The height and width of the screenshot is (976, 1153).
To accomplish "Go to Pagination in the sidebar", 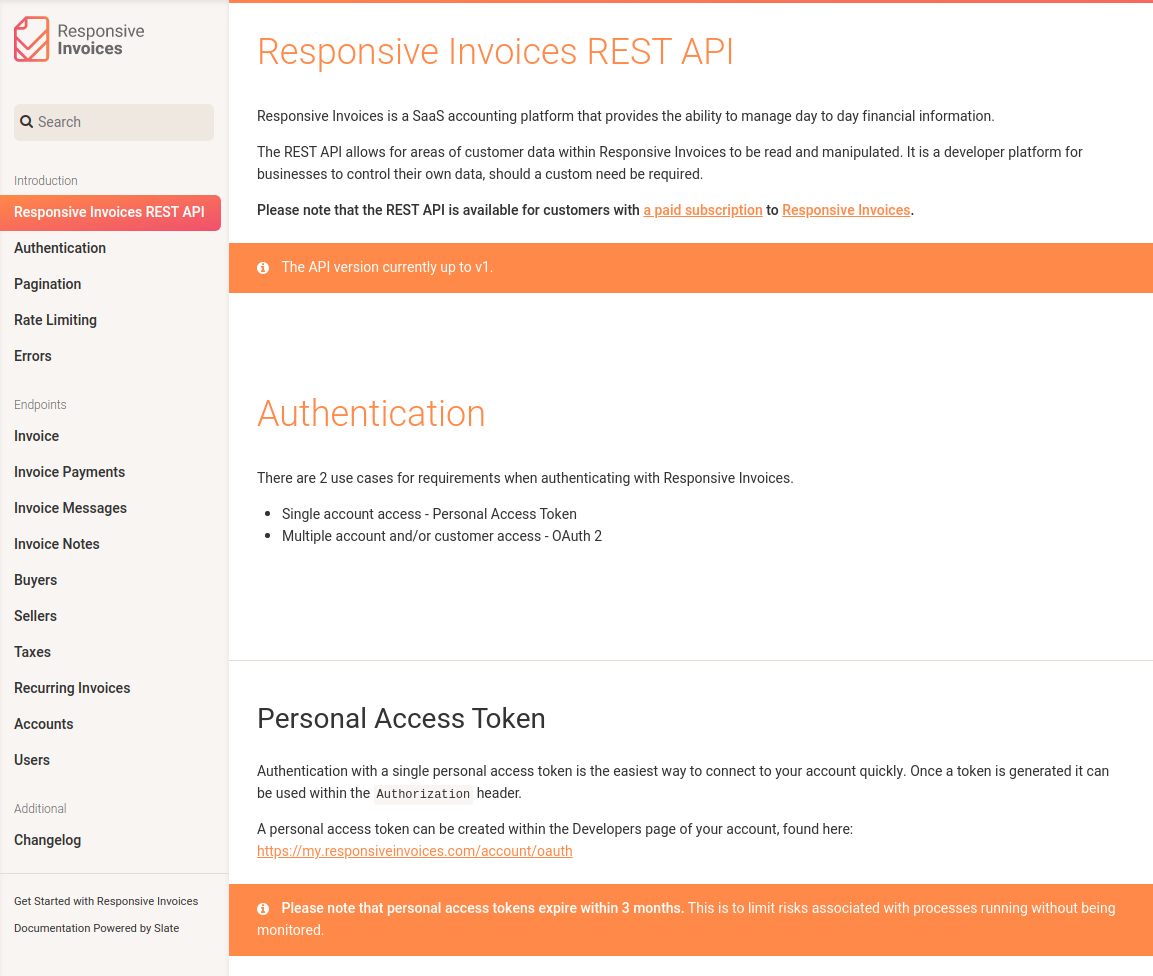I will click(x=48, y=284).
